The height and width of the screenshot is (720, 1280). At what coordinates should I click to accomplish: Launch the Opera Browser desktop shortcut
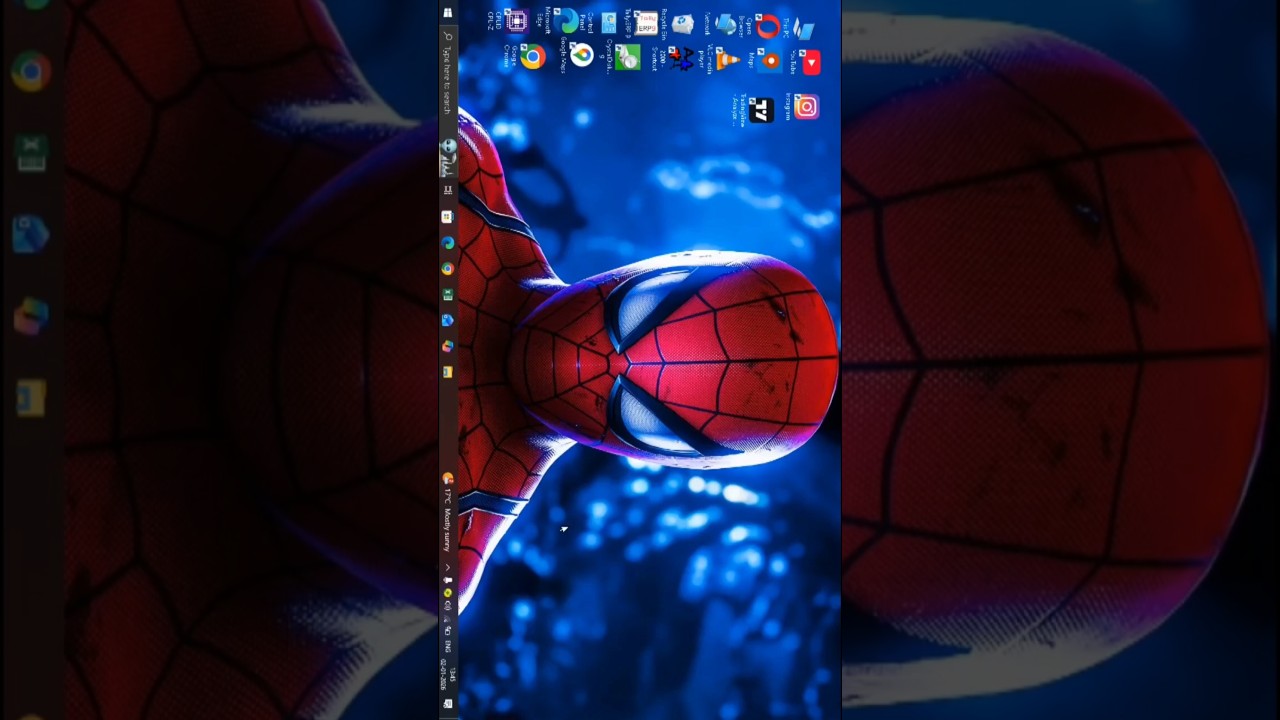762,26
